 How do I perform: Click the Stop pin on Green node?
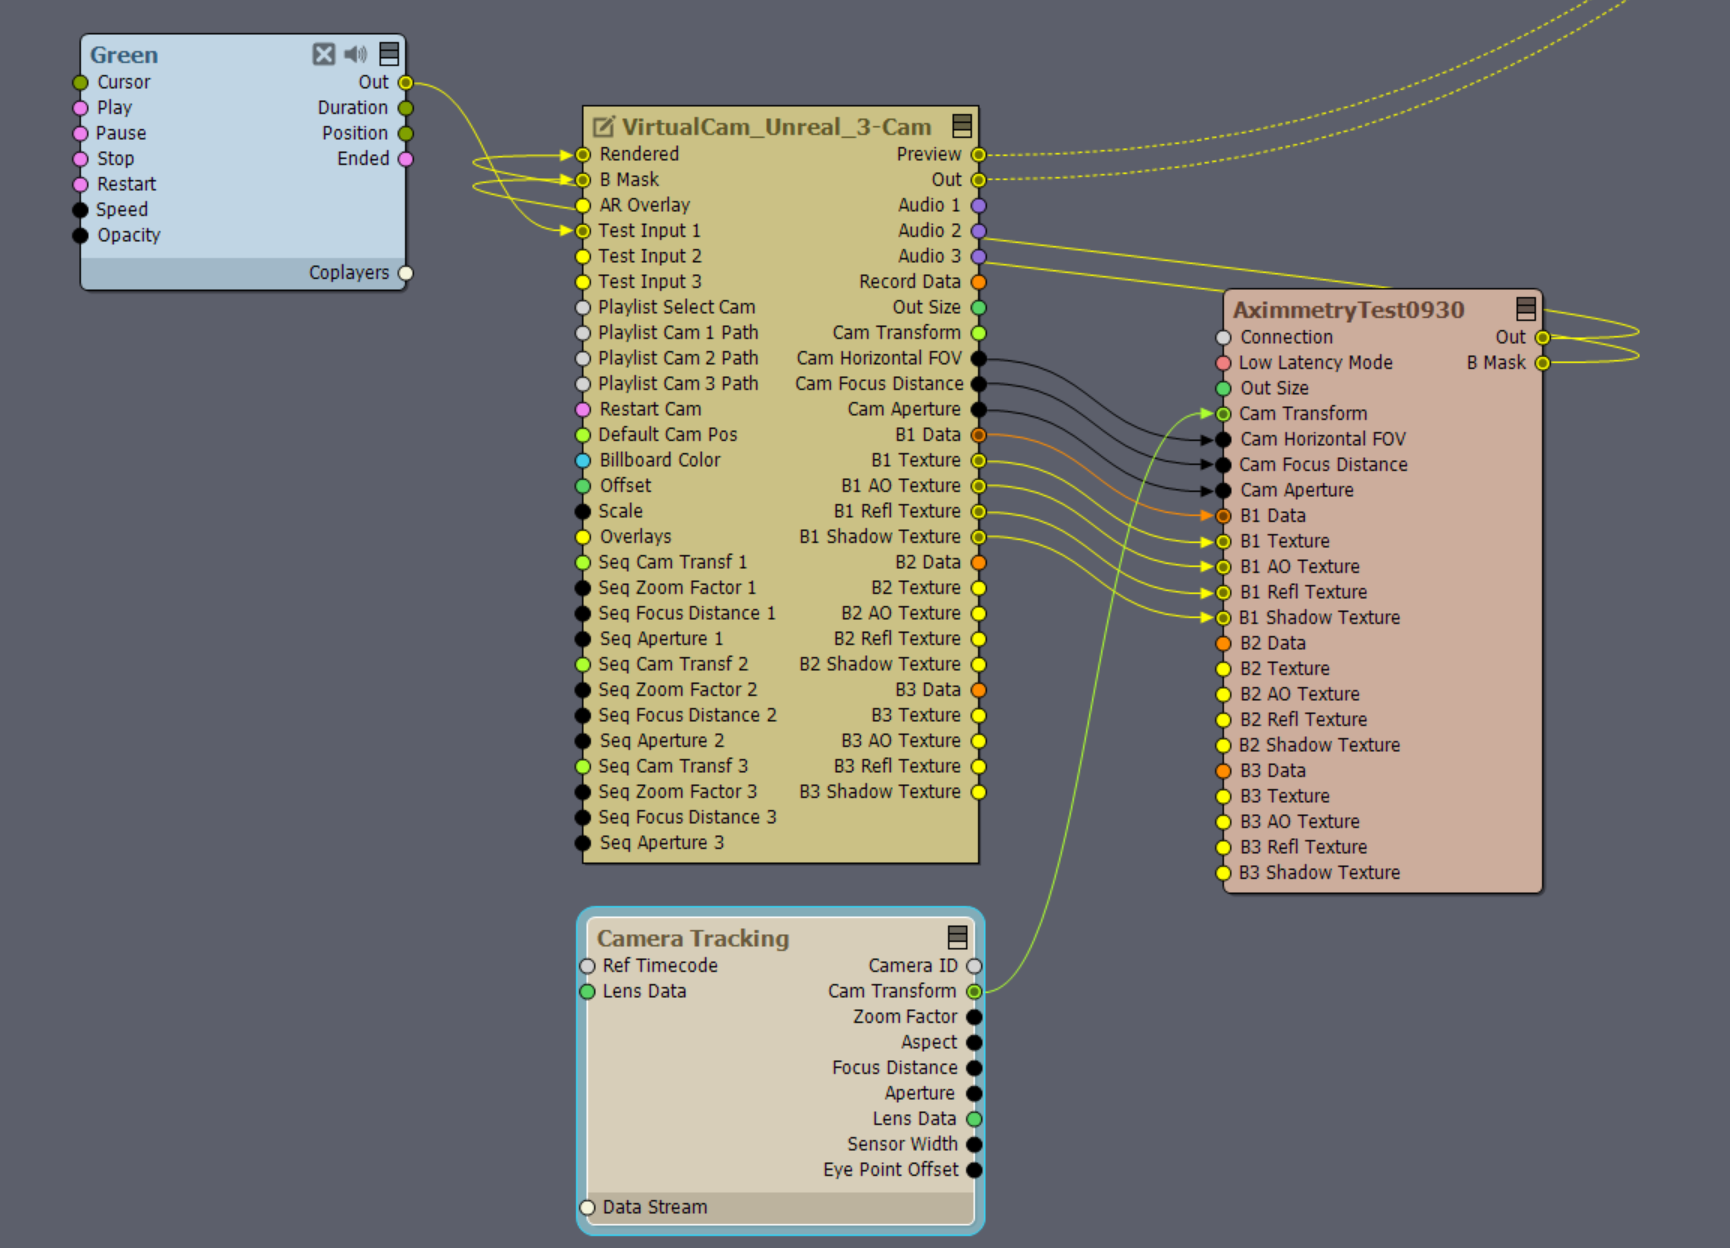pos(81,159)
